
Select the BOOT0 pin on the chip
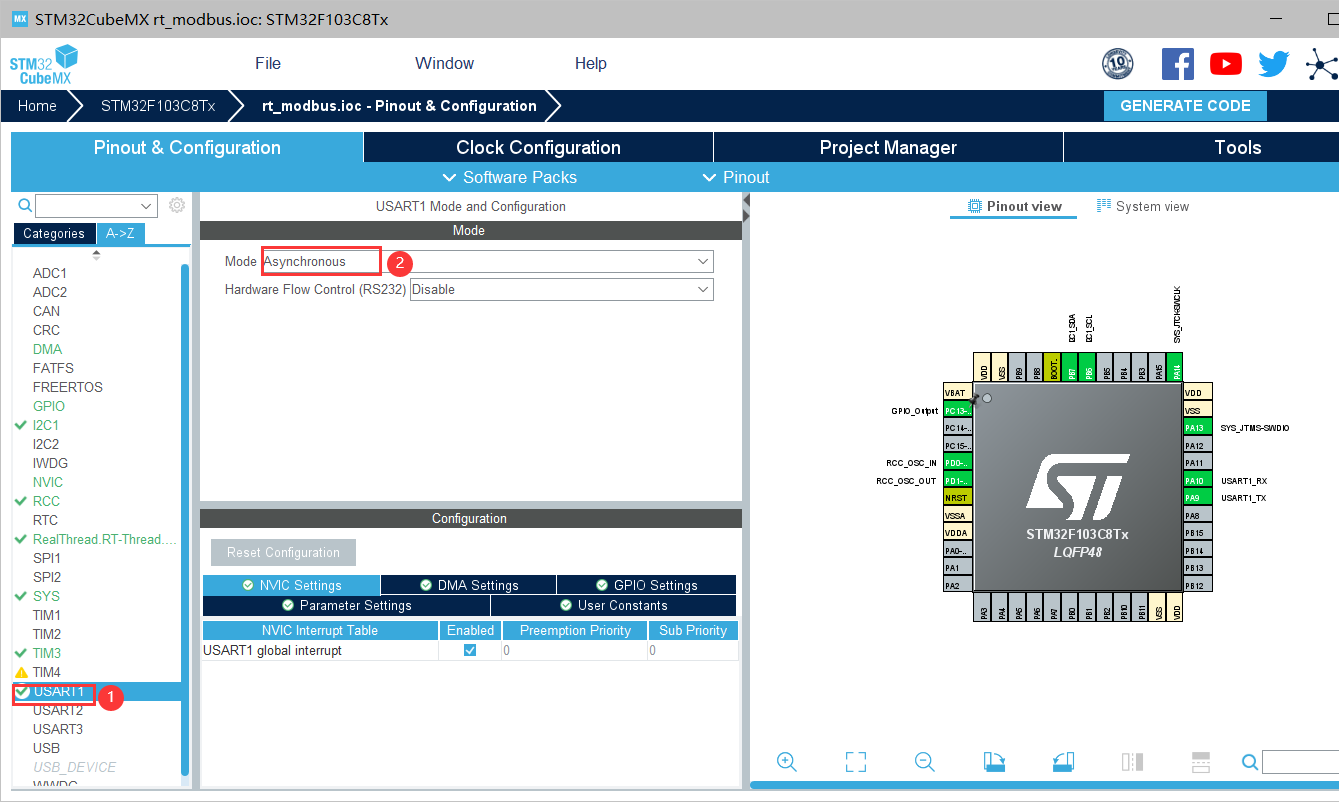click(1053, 367)
